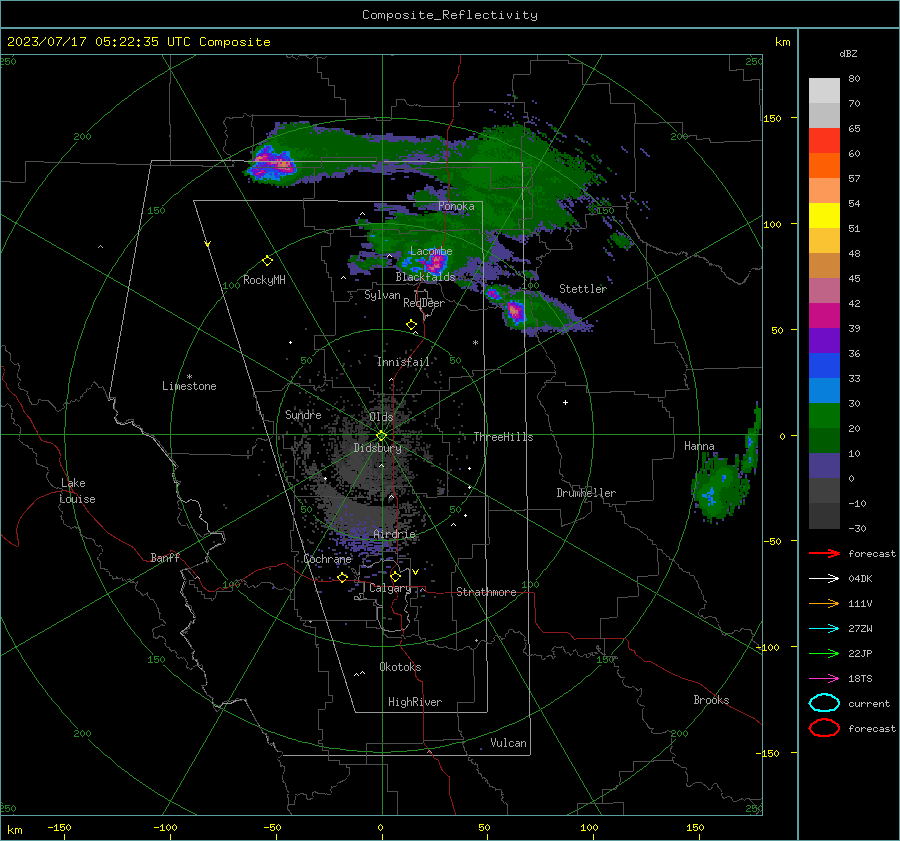Click the yellow diamond marker below RedDeer
The width and height of the screenshot is (900, 841).
(x=412, y=325)
